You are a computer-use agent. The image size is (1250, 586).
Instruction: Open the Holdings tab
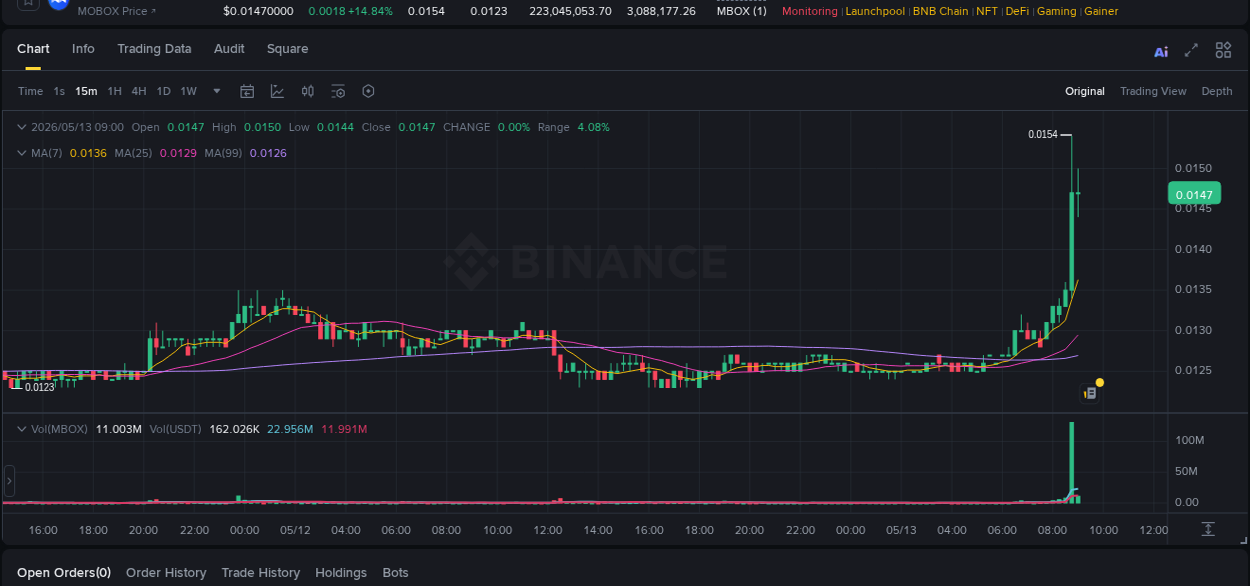click(x=341, y=573)
